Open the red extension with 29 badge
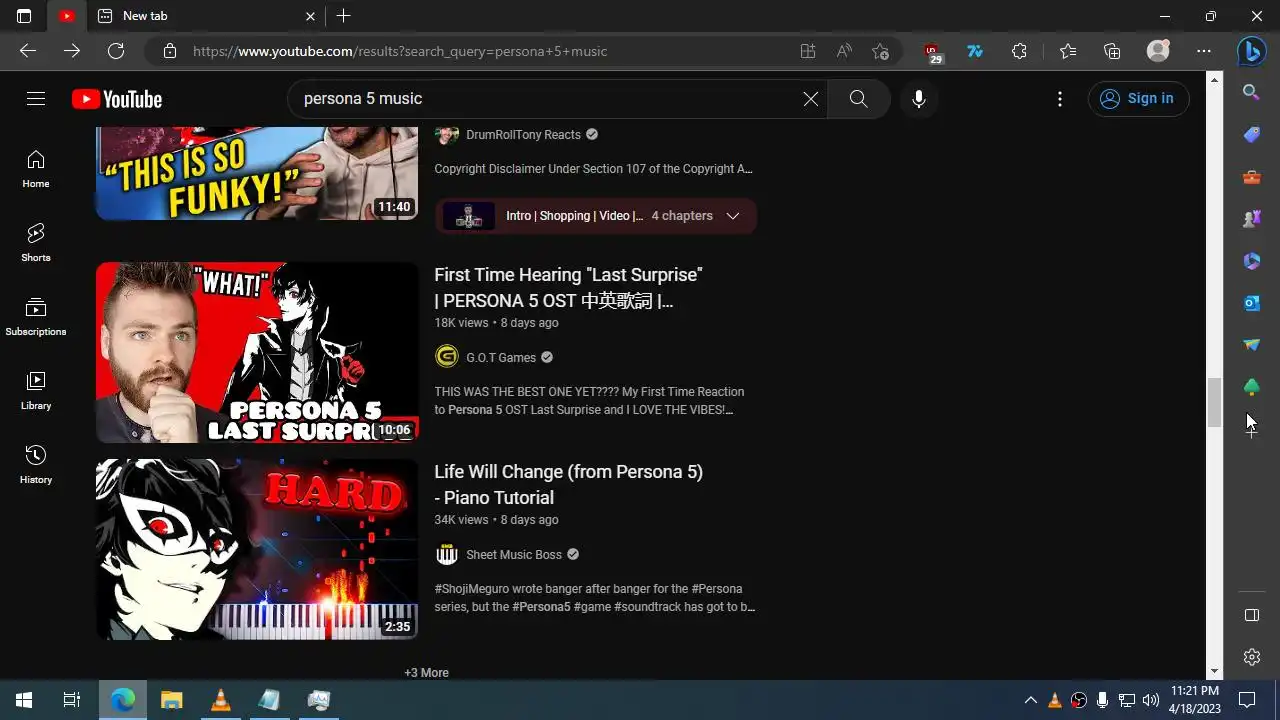1280x720 pixels. click(x=932, y=52)
